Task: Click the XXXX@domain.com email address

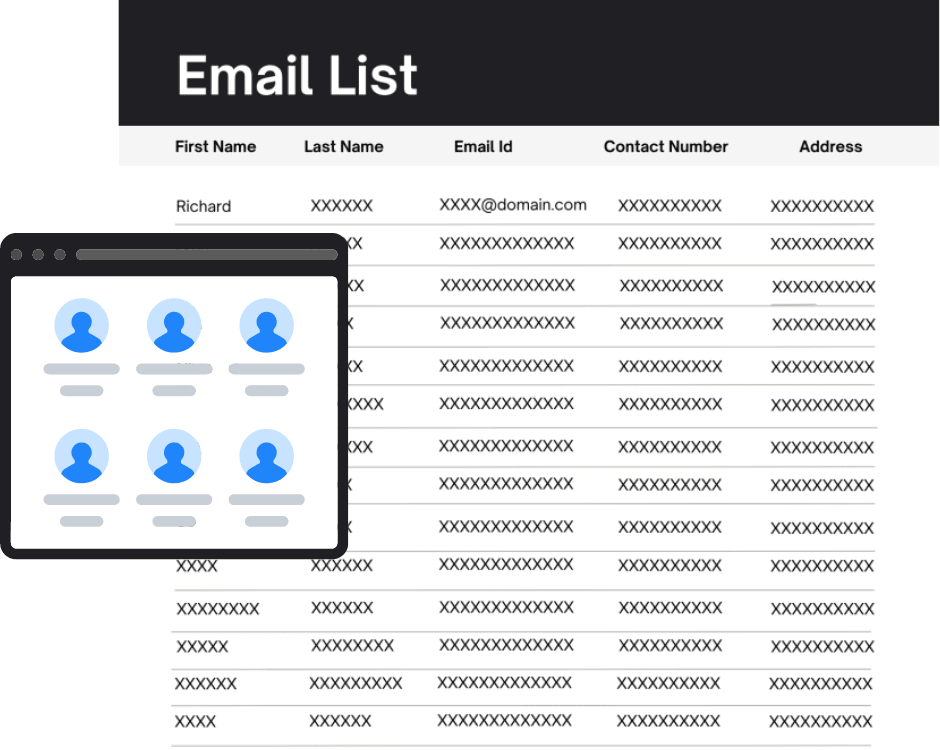Action: [513, 205]
